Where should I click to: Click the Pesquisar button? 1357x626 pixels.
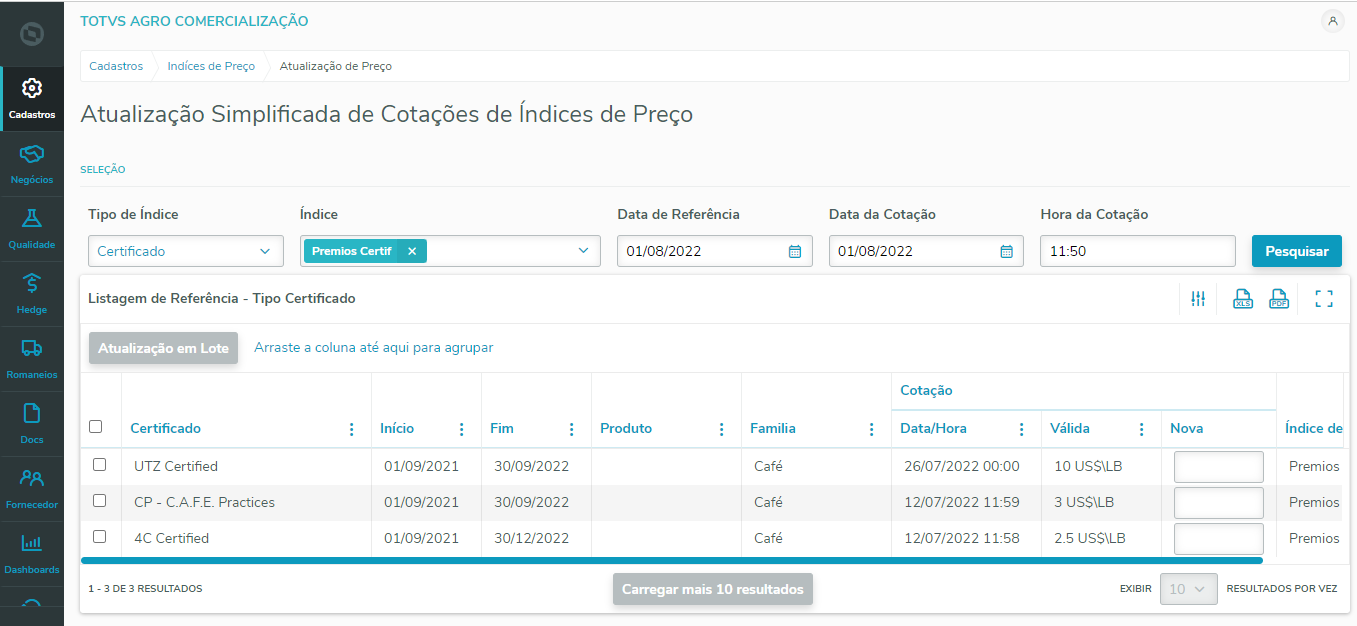pos(1297,251)
